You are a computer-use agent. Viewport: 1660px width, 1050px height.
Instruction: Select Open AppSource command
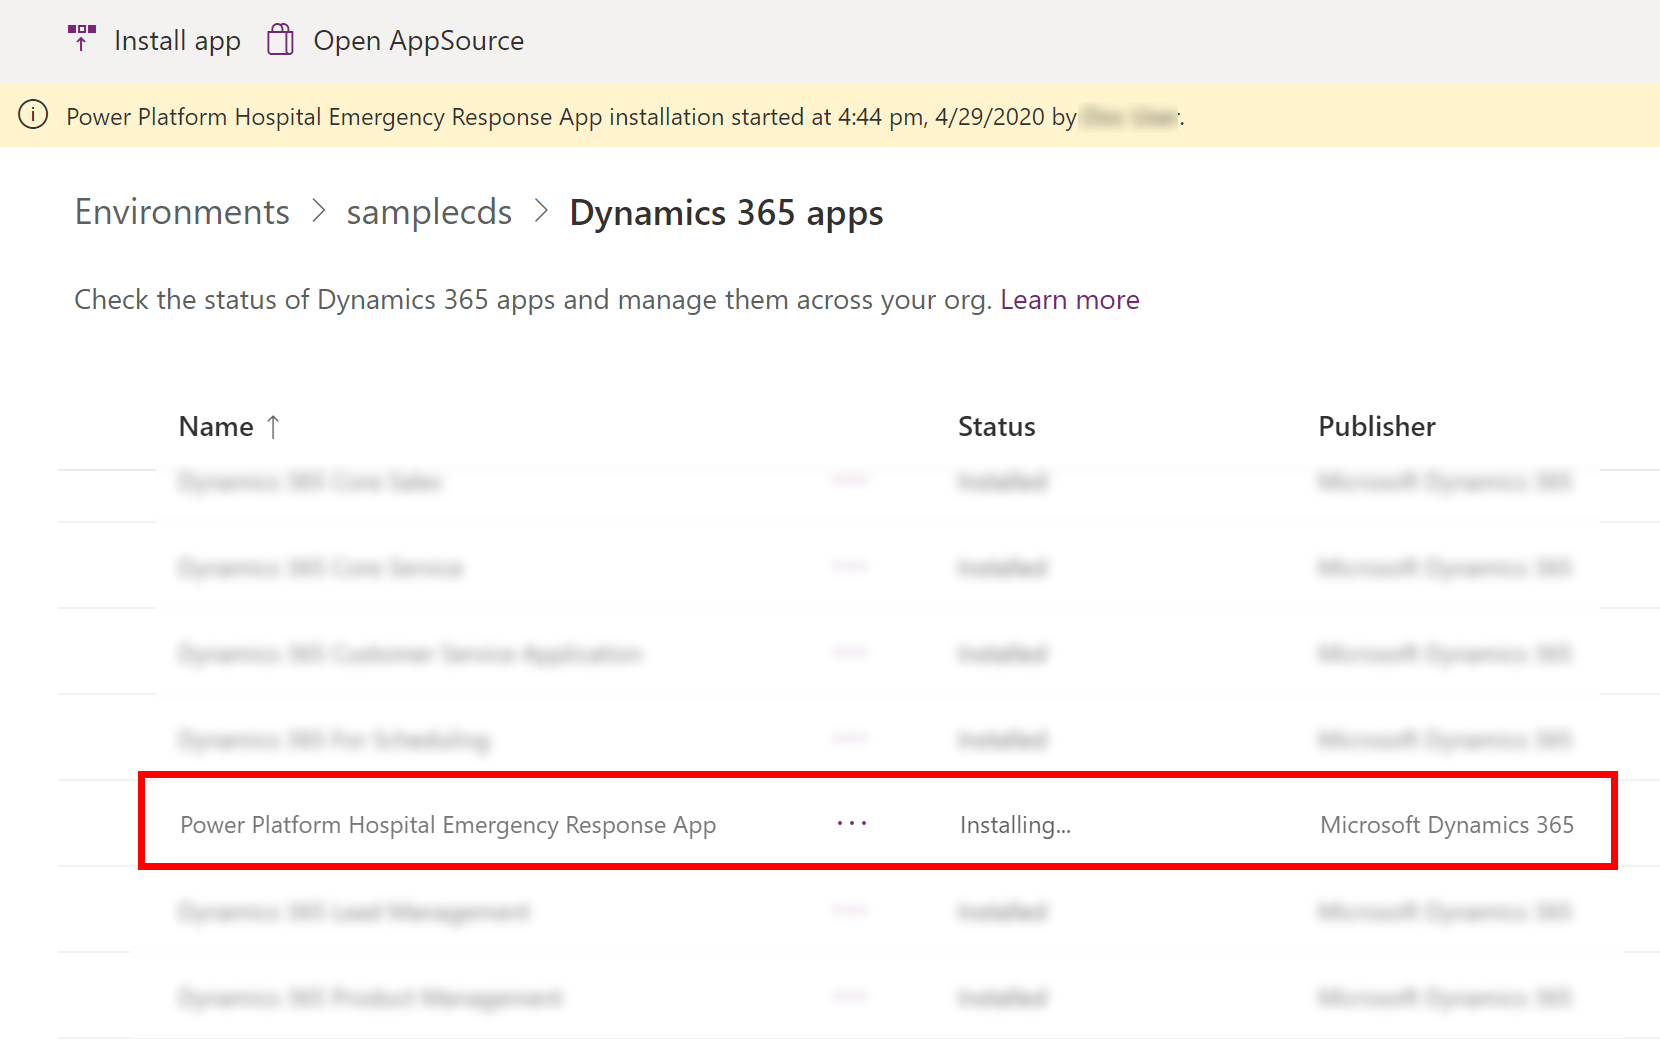click(x=395, y=40)
